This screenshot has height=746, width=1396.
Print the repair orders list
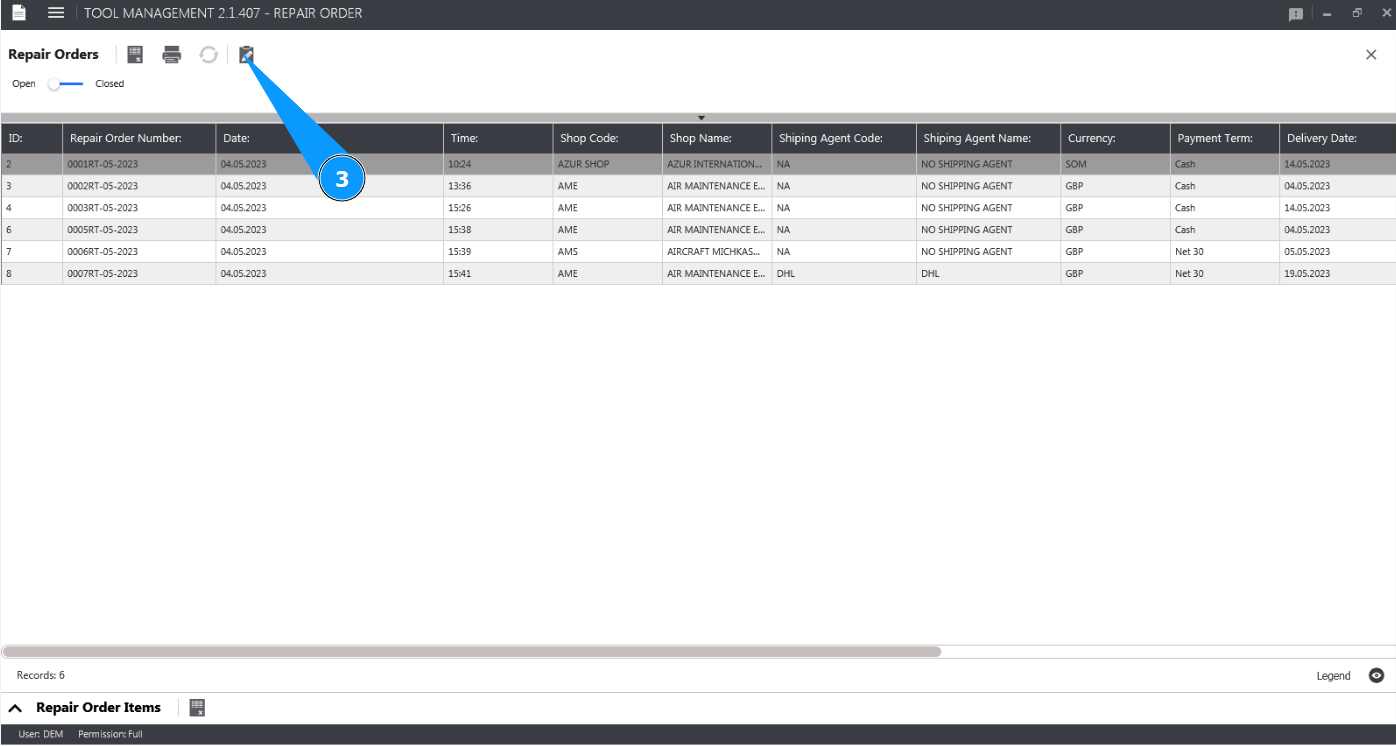coord(172,54)
